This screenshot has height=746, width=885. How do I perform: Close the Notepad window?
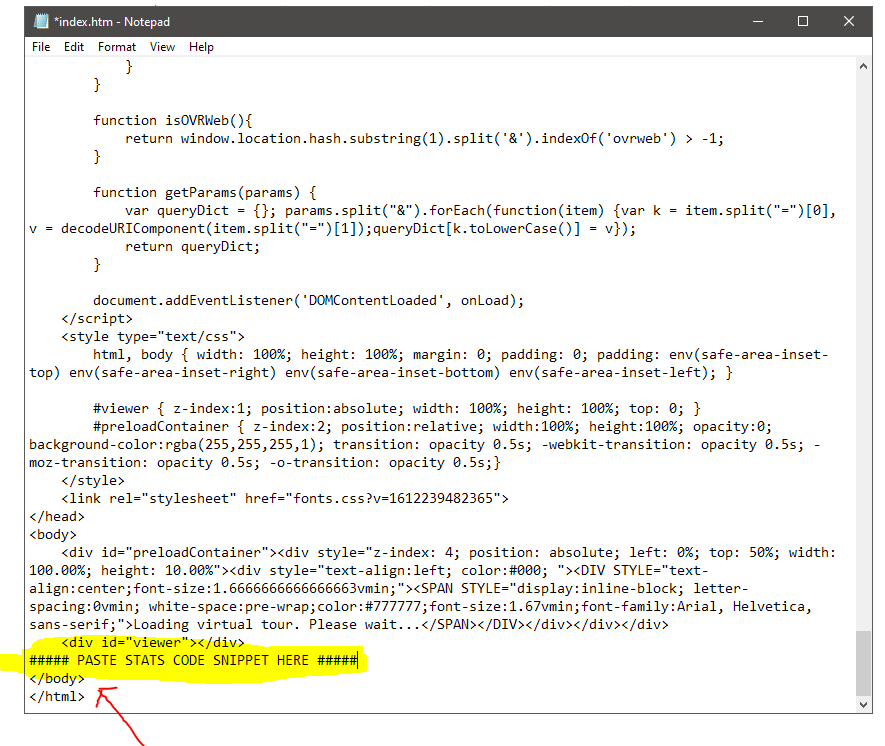point(849,21)
